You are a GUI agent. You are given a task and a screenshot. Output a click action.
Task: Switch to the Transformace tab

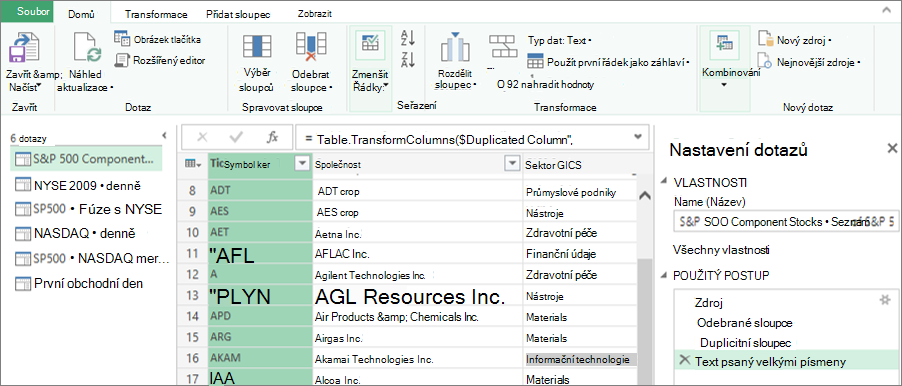pyautogui.click(x=156, y=14)
